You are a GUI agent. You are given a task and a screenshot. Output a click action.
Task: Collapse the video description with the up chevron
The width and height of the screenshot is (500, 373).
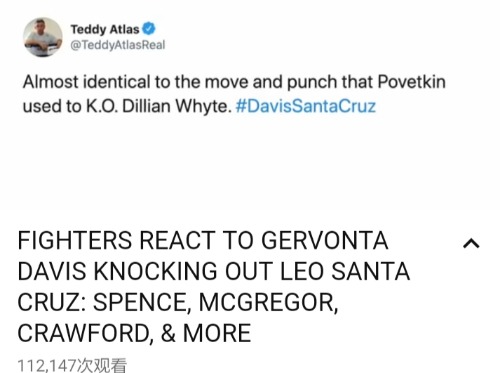coord(471,244)
